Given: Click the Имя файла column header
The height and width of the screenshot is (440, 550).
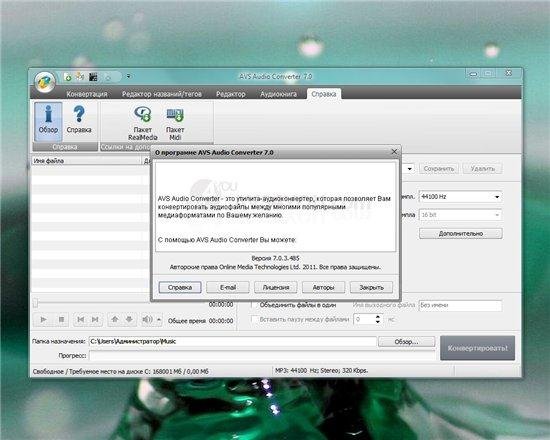Looking at the screenshot, I should (86, 161).
